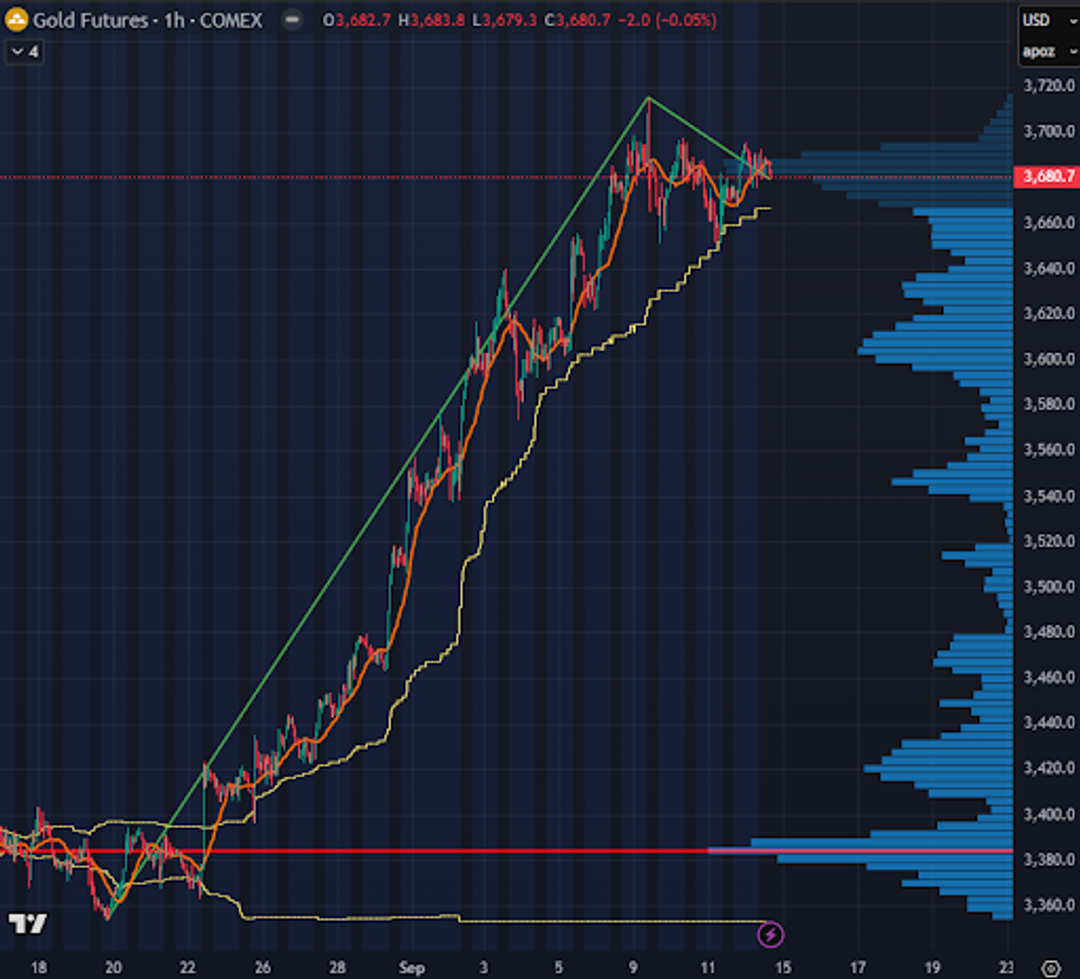This screenshot has width=1080, height=979.
Task: Click the current price label 3,680.7
Action: click(x=1048, y=176)
